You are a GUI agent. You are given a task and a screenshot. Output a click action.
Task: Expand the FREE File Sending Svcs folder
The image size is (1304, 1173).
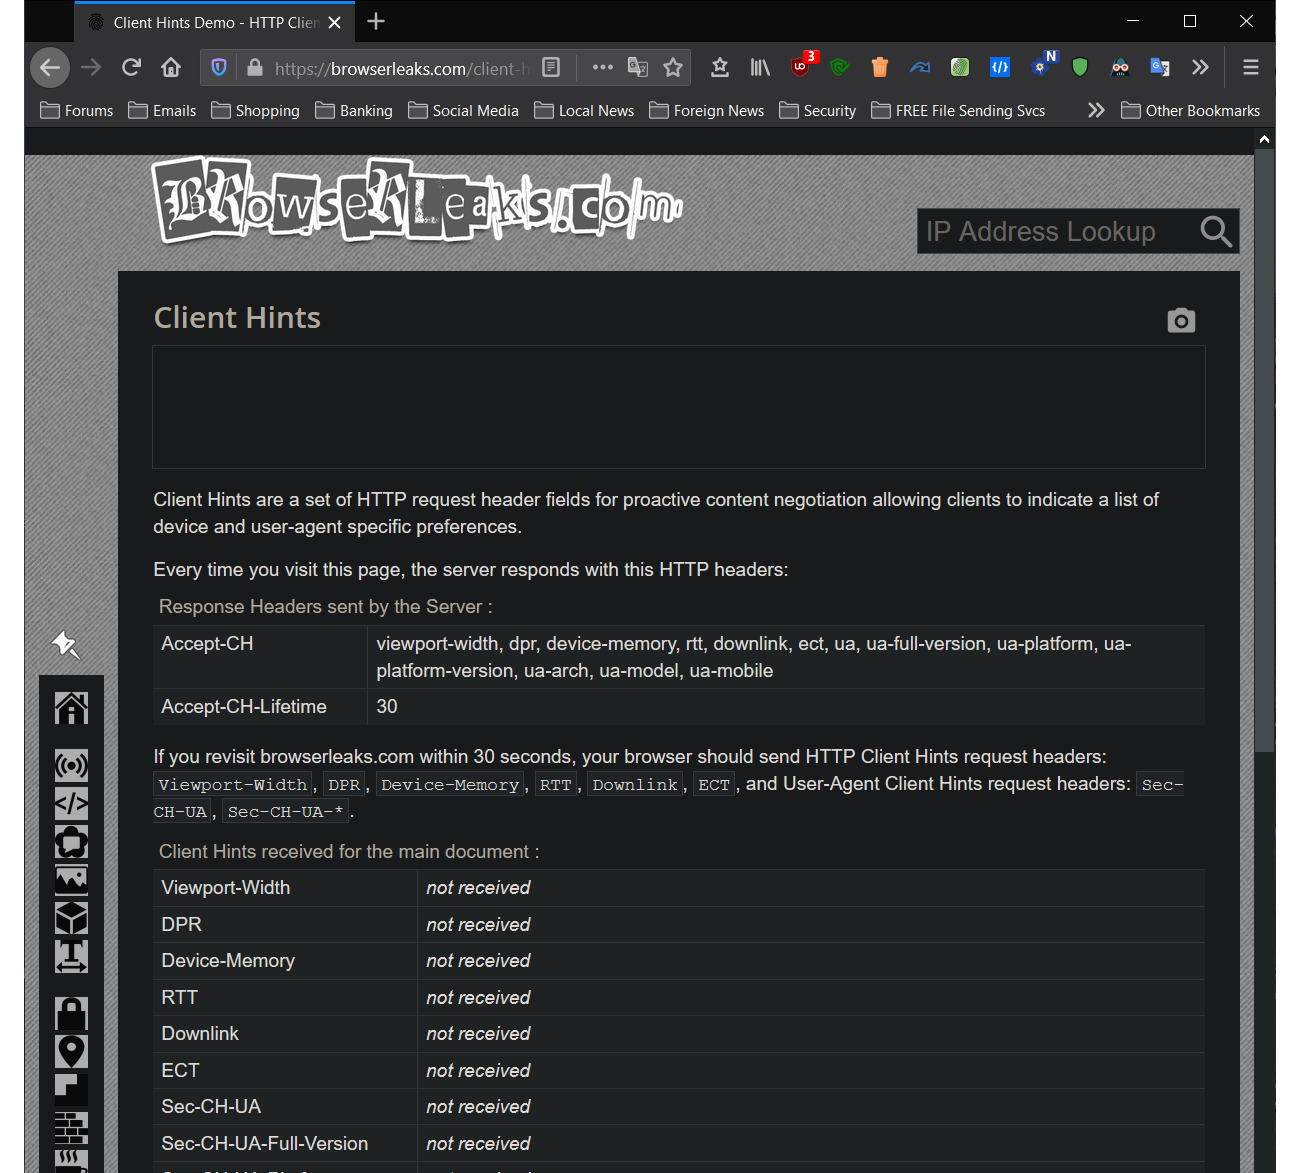coord(958,111)
